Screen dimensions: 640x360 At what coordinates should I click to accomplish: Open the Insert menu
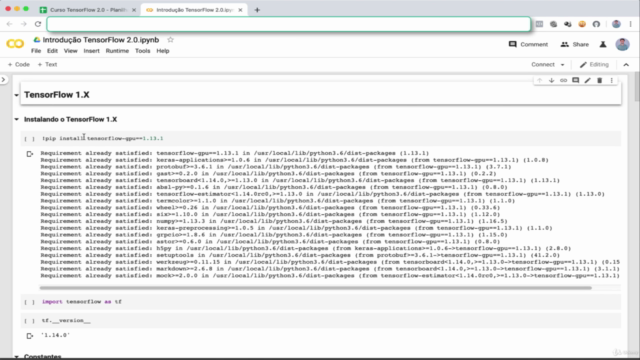click(x=91, y=51)
